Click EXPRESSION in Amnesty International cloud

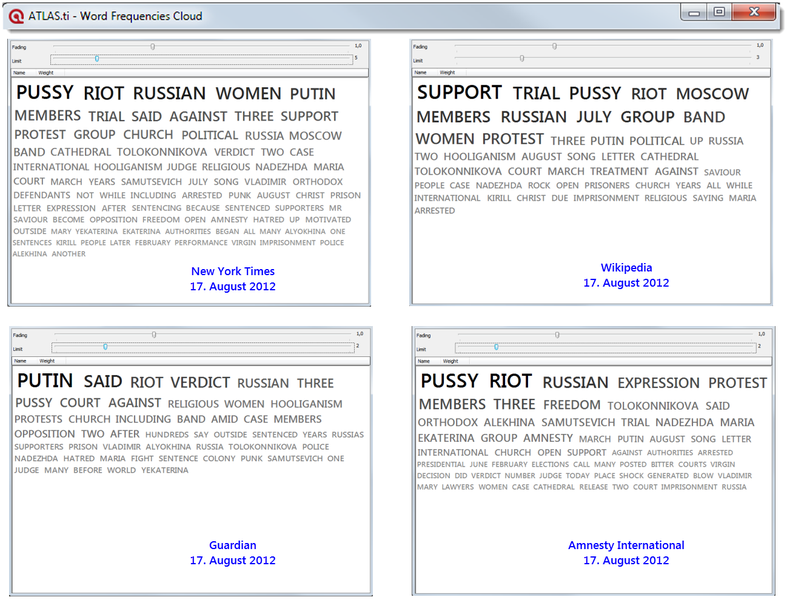(659, 383)
